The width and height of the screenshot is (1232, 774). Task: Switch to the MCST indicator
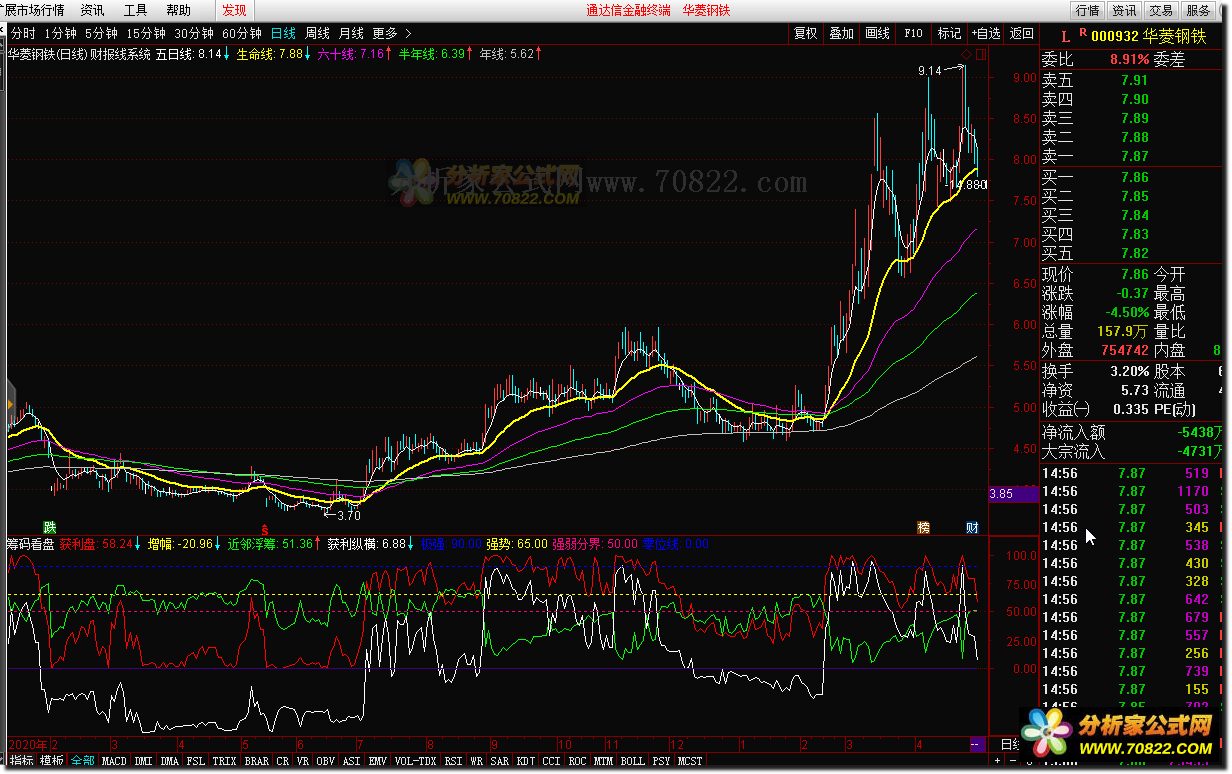click(690, 761)
